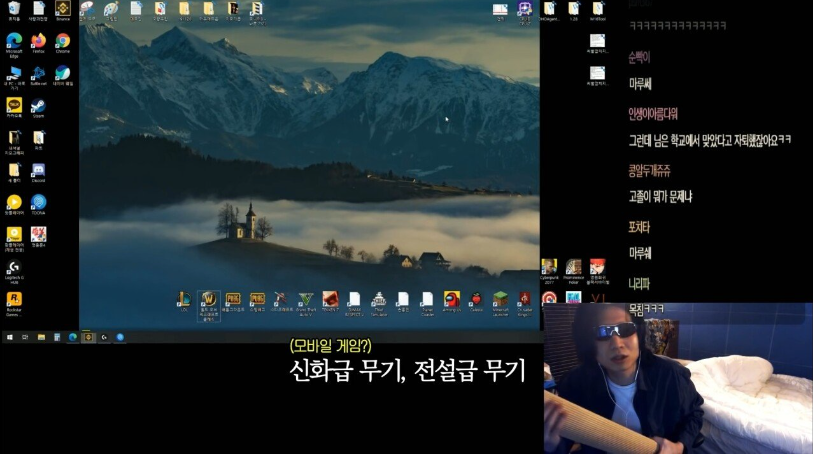Open the Recycle Bin desktop icon
This screenshot has height=454, width=813.
14,10
